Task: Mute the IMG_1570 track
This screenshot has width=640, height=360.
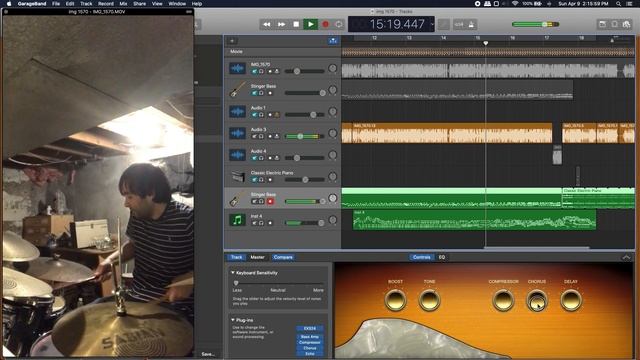Action: point(254,71)
